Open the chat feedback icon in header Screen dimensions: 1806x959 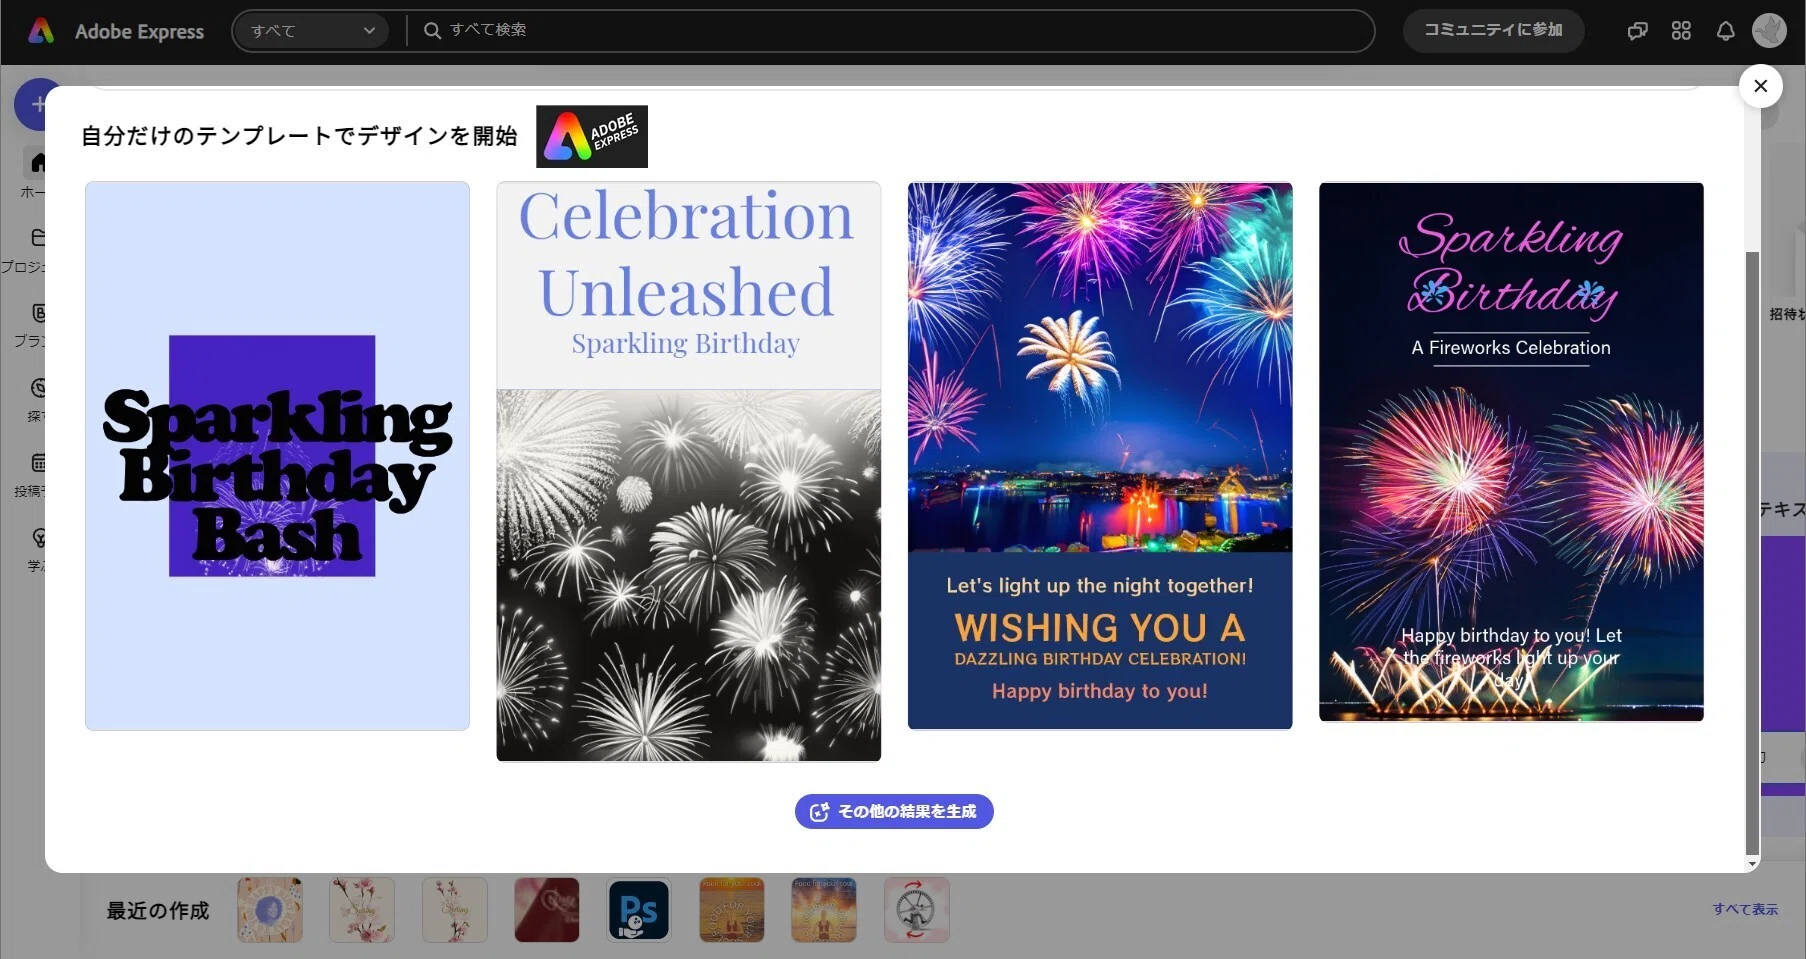(1637, 31)
